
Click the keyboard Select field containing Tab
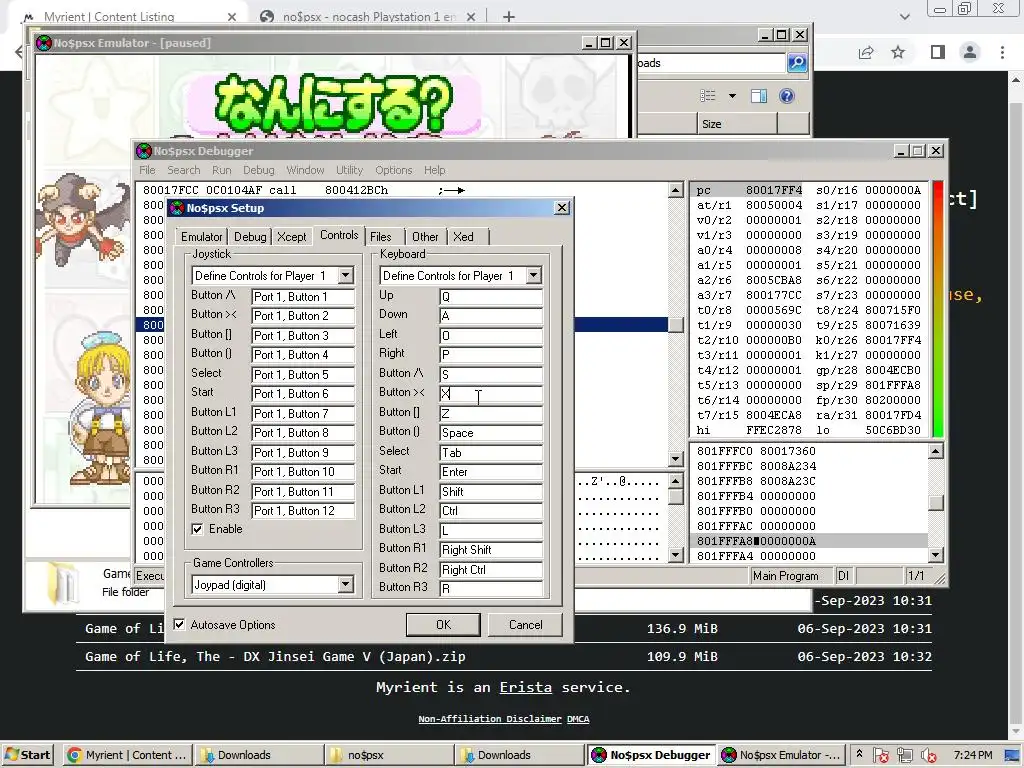[491, 453]
